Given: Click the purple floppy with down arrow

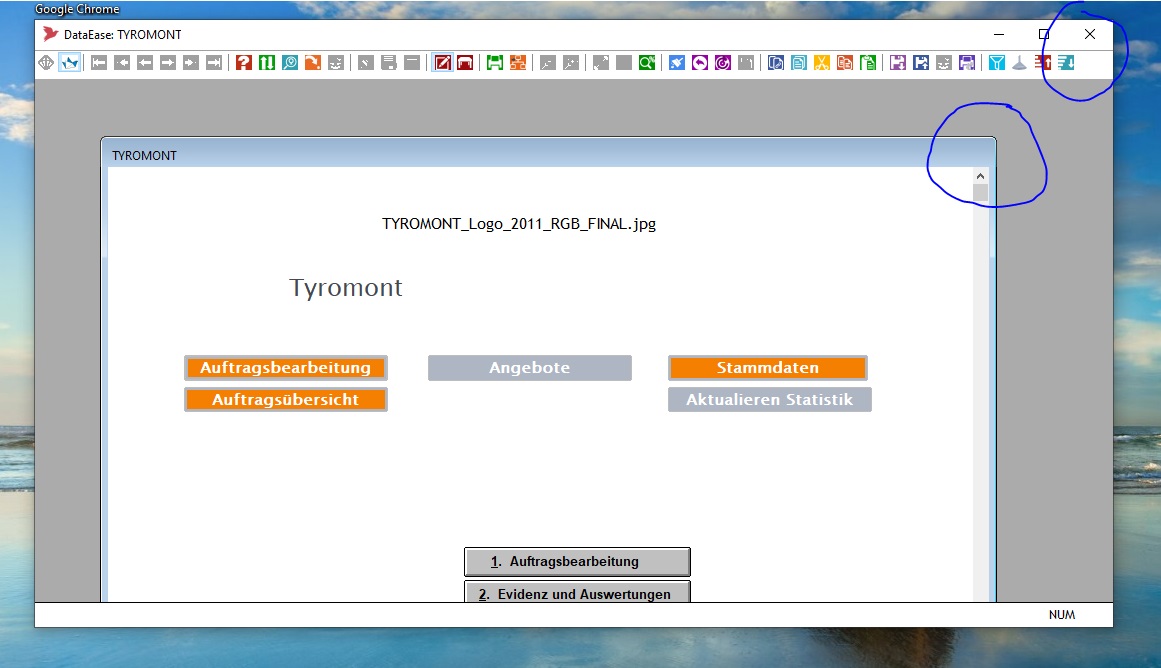Looking at the screenshot, I should (x=897, y=63).
